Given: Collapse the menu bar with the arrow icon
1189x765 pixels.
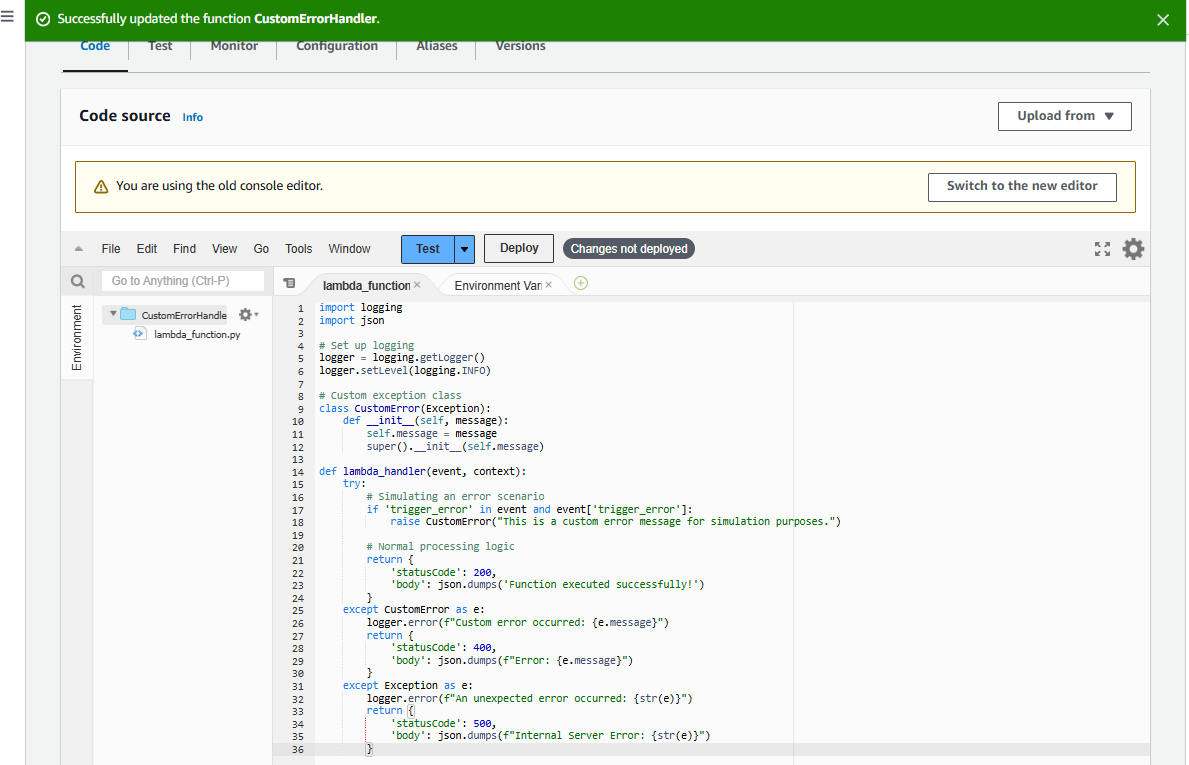Looking at the screenshot, I should pyautogui.click(x=78, y=248).
